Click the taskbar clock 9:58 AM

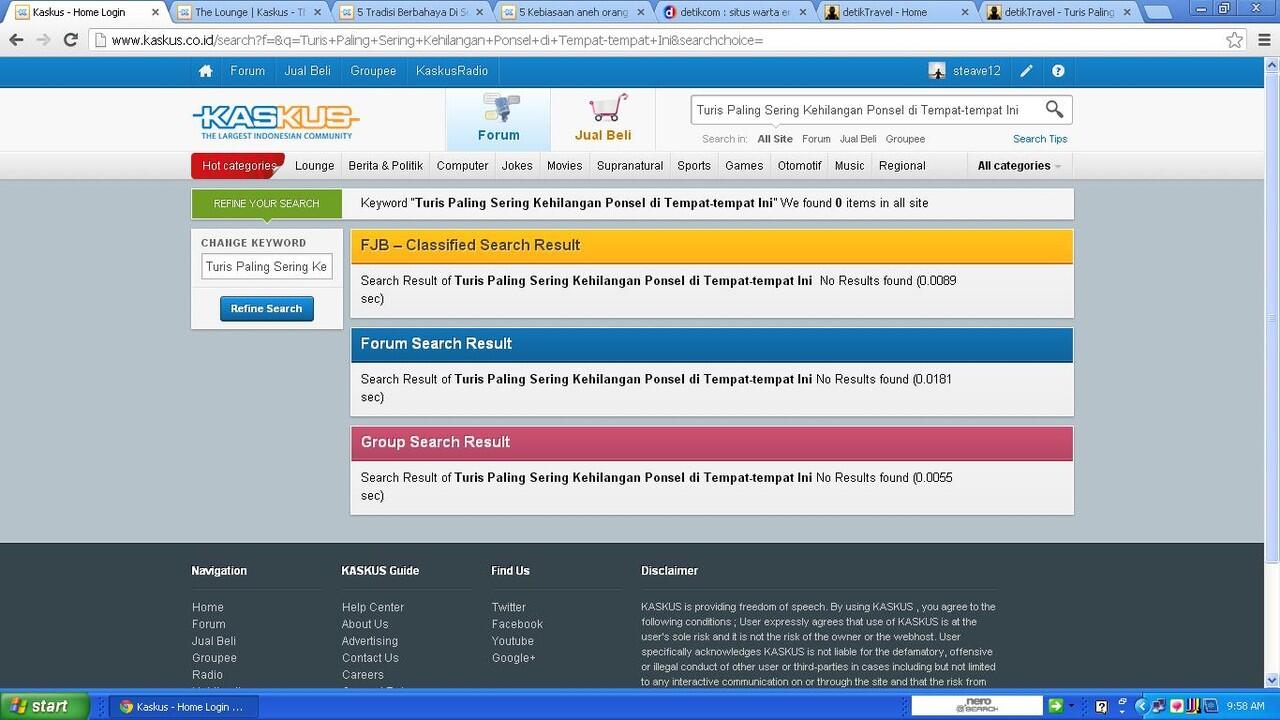[x=1245, y=706]
